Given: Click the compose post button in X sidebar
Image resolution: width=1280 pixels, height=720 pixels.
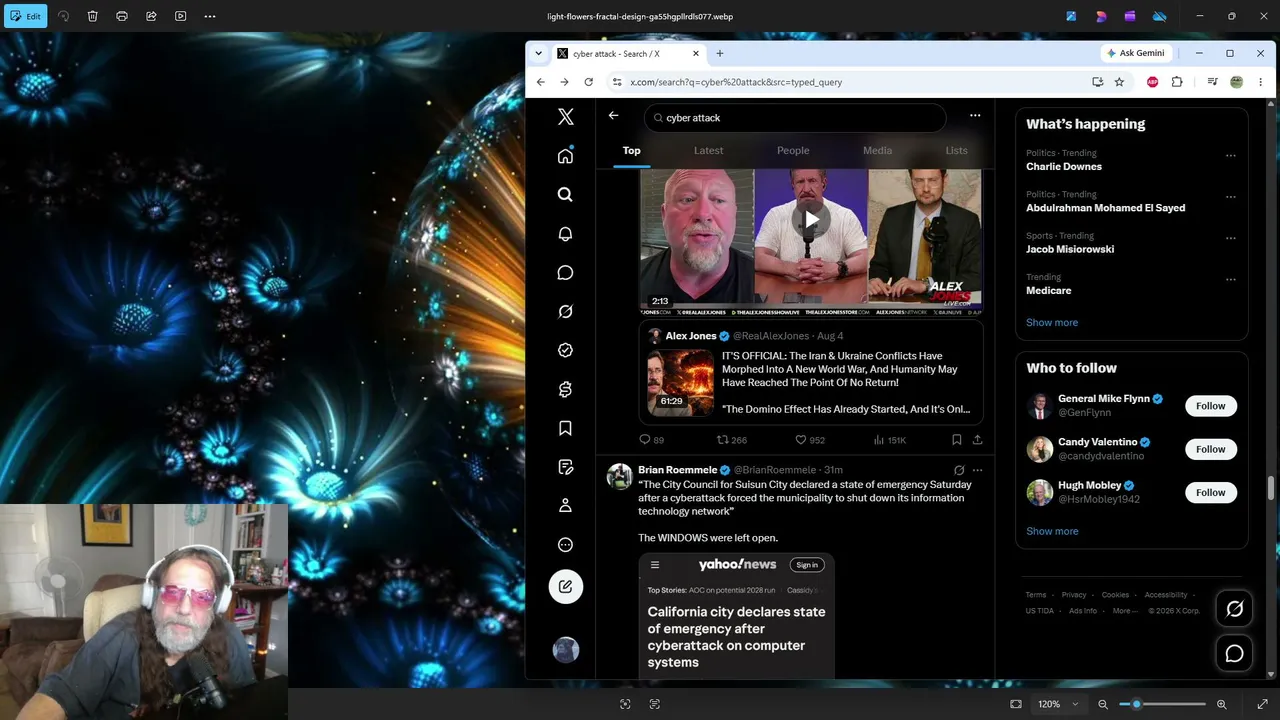Looking at the screenshot, I should click(566, 586).
